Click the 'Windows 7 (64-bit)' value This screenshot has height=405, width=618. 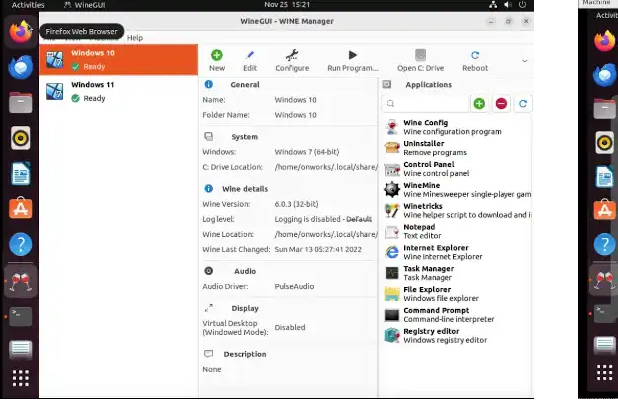point(307,152)
